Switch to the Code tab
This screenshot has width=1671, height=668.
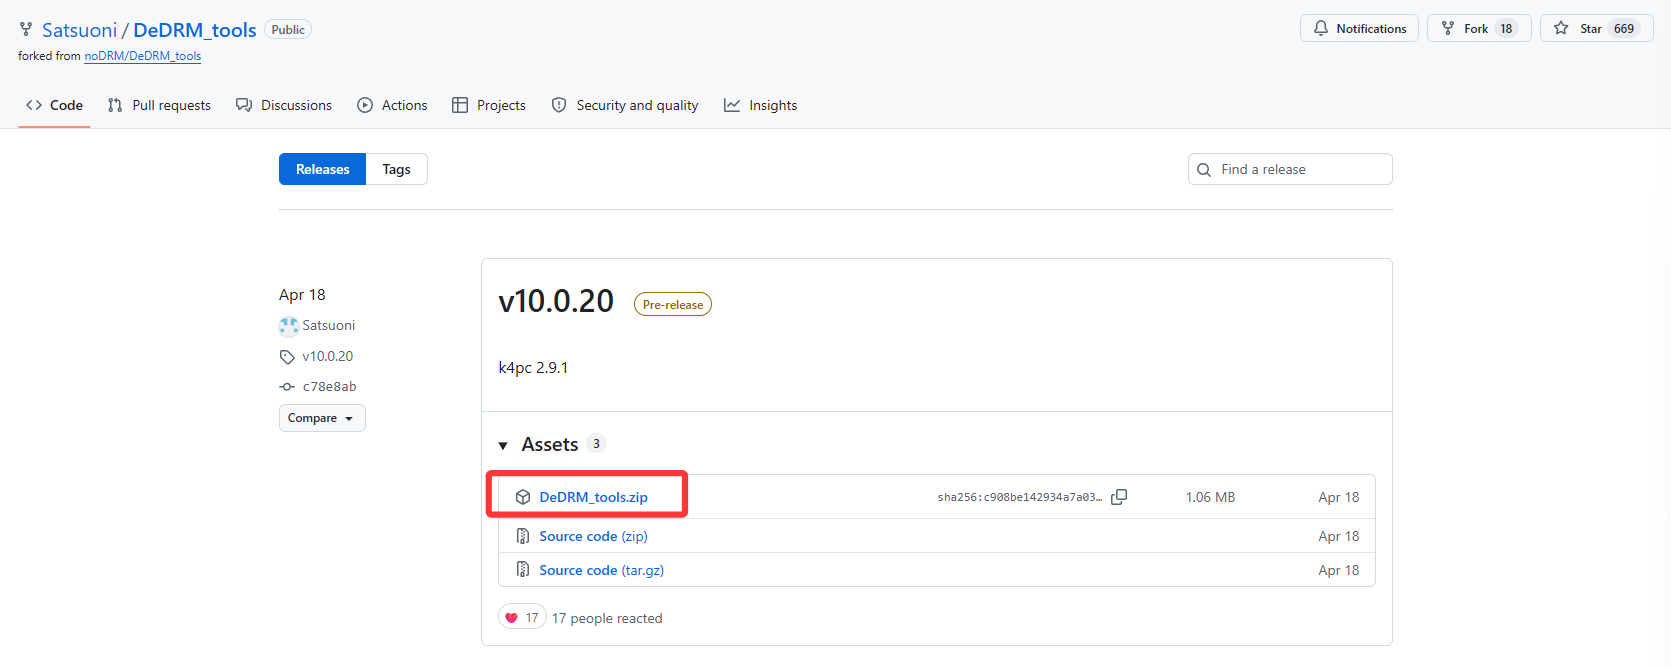55,105
